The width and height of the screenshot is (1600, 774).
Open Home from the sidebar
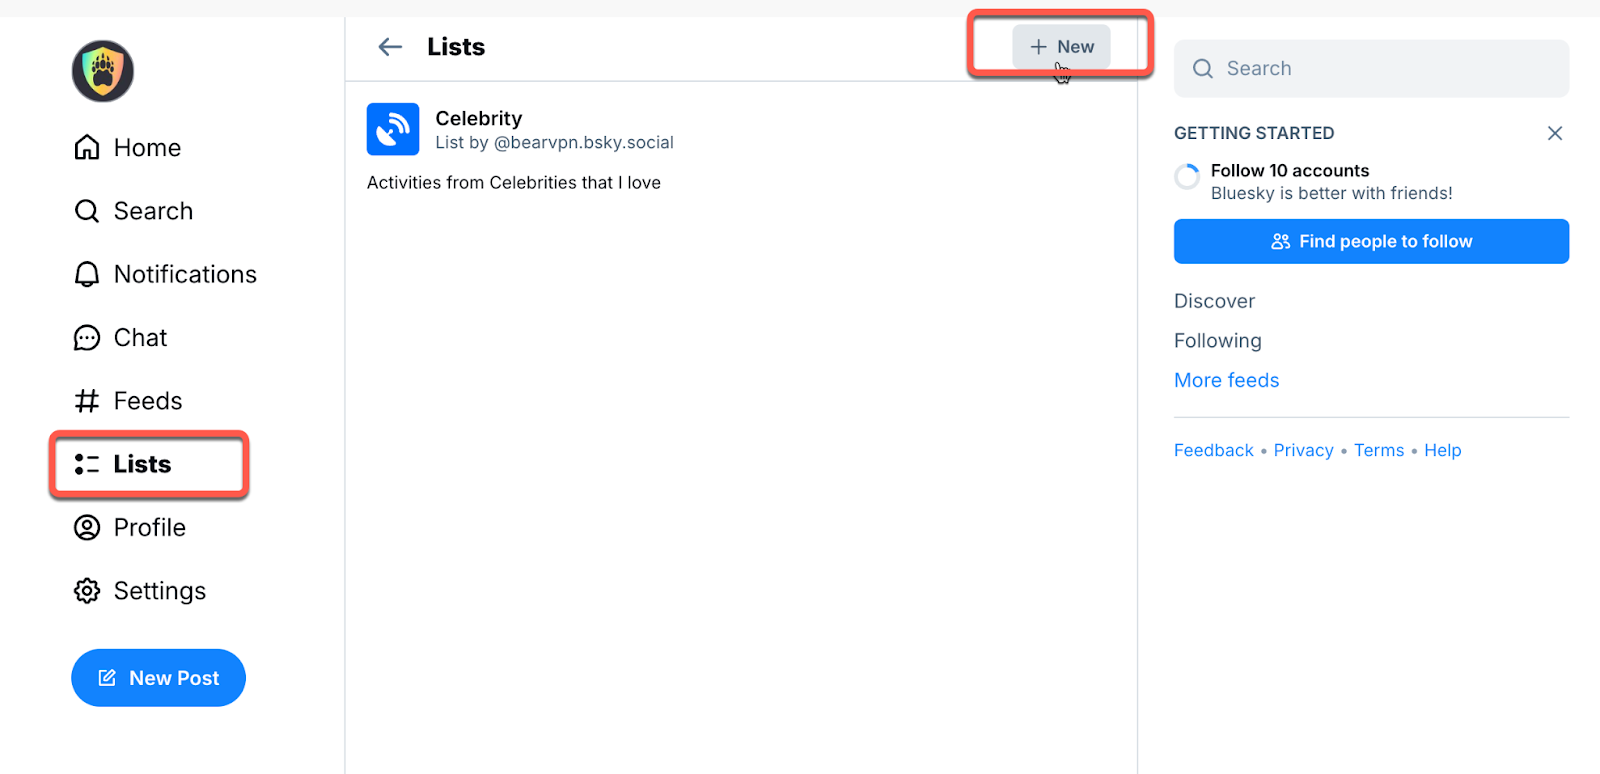(127, 148)
